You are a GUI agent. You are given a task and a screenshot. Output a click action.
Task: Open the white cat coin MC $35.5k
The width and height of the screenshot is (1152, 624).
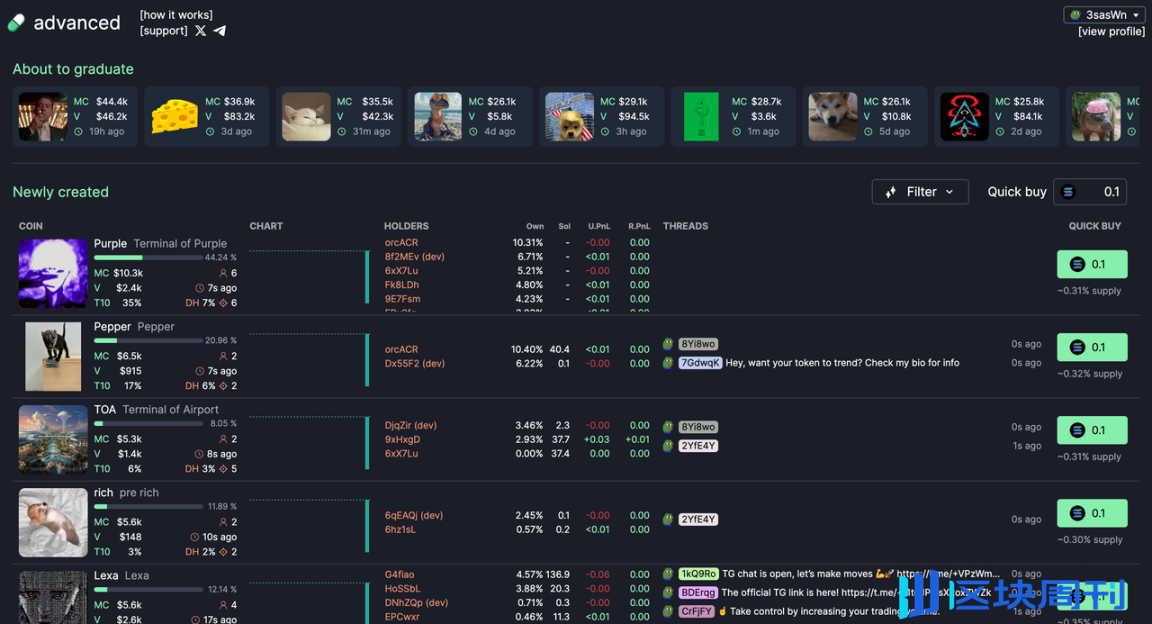pos(339,116)
